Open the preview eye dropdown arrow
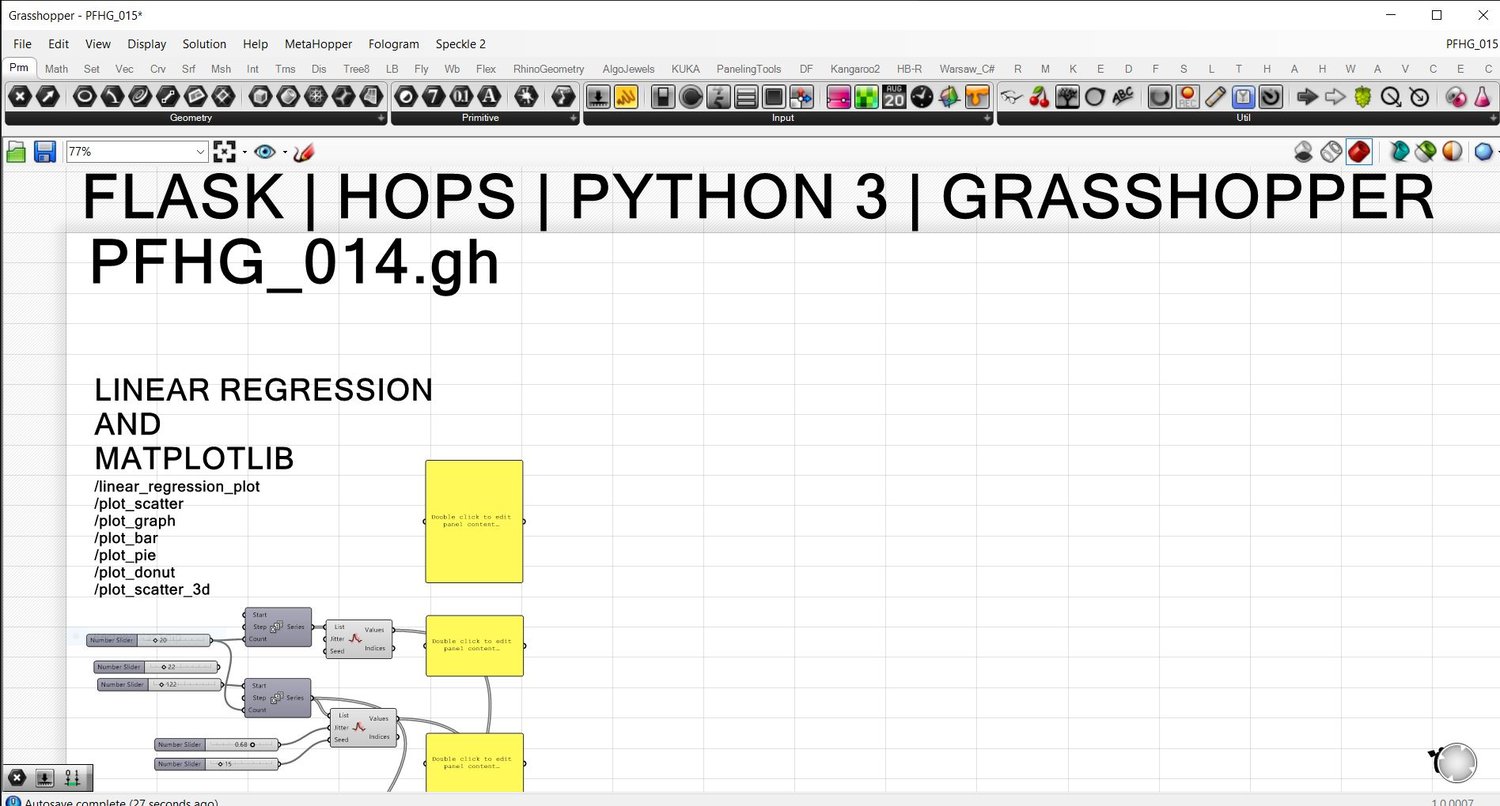 [285, 152]
